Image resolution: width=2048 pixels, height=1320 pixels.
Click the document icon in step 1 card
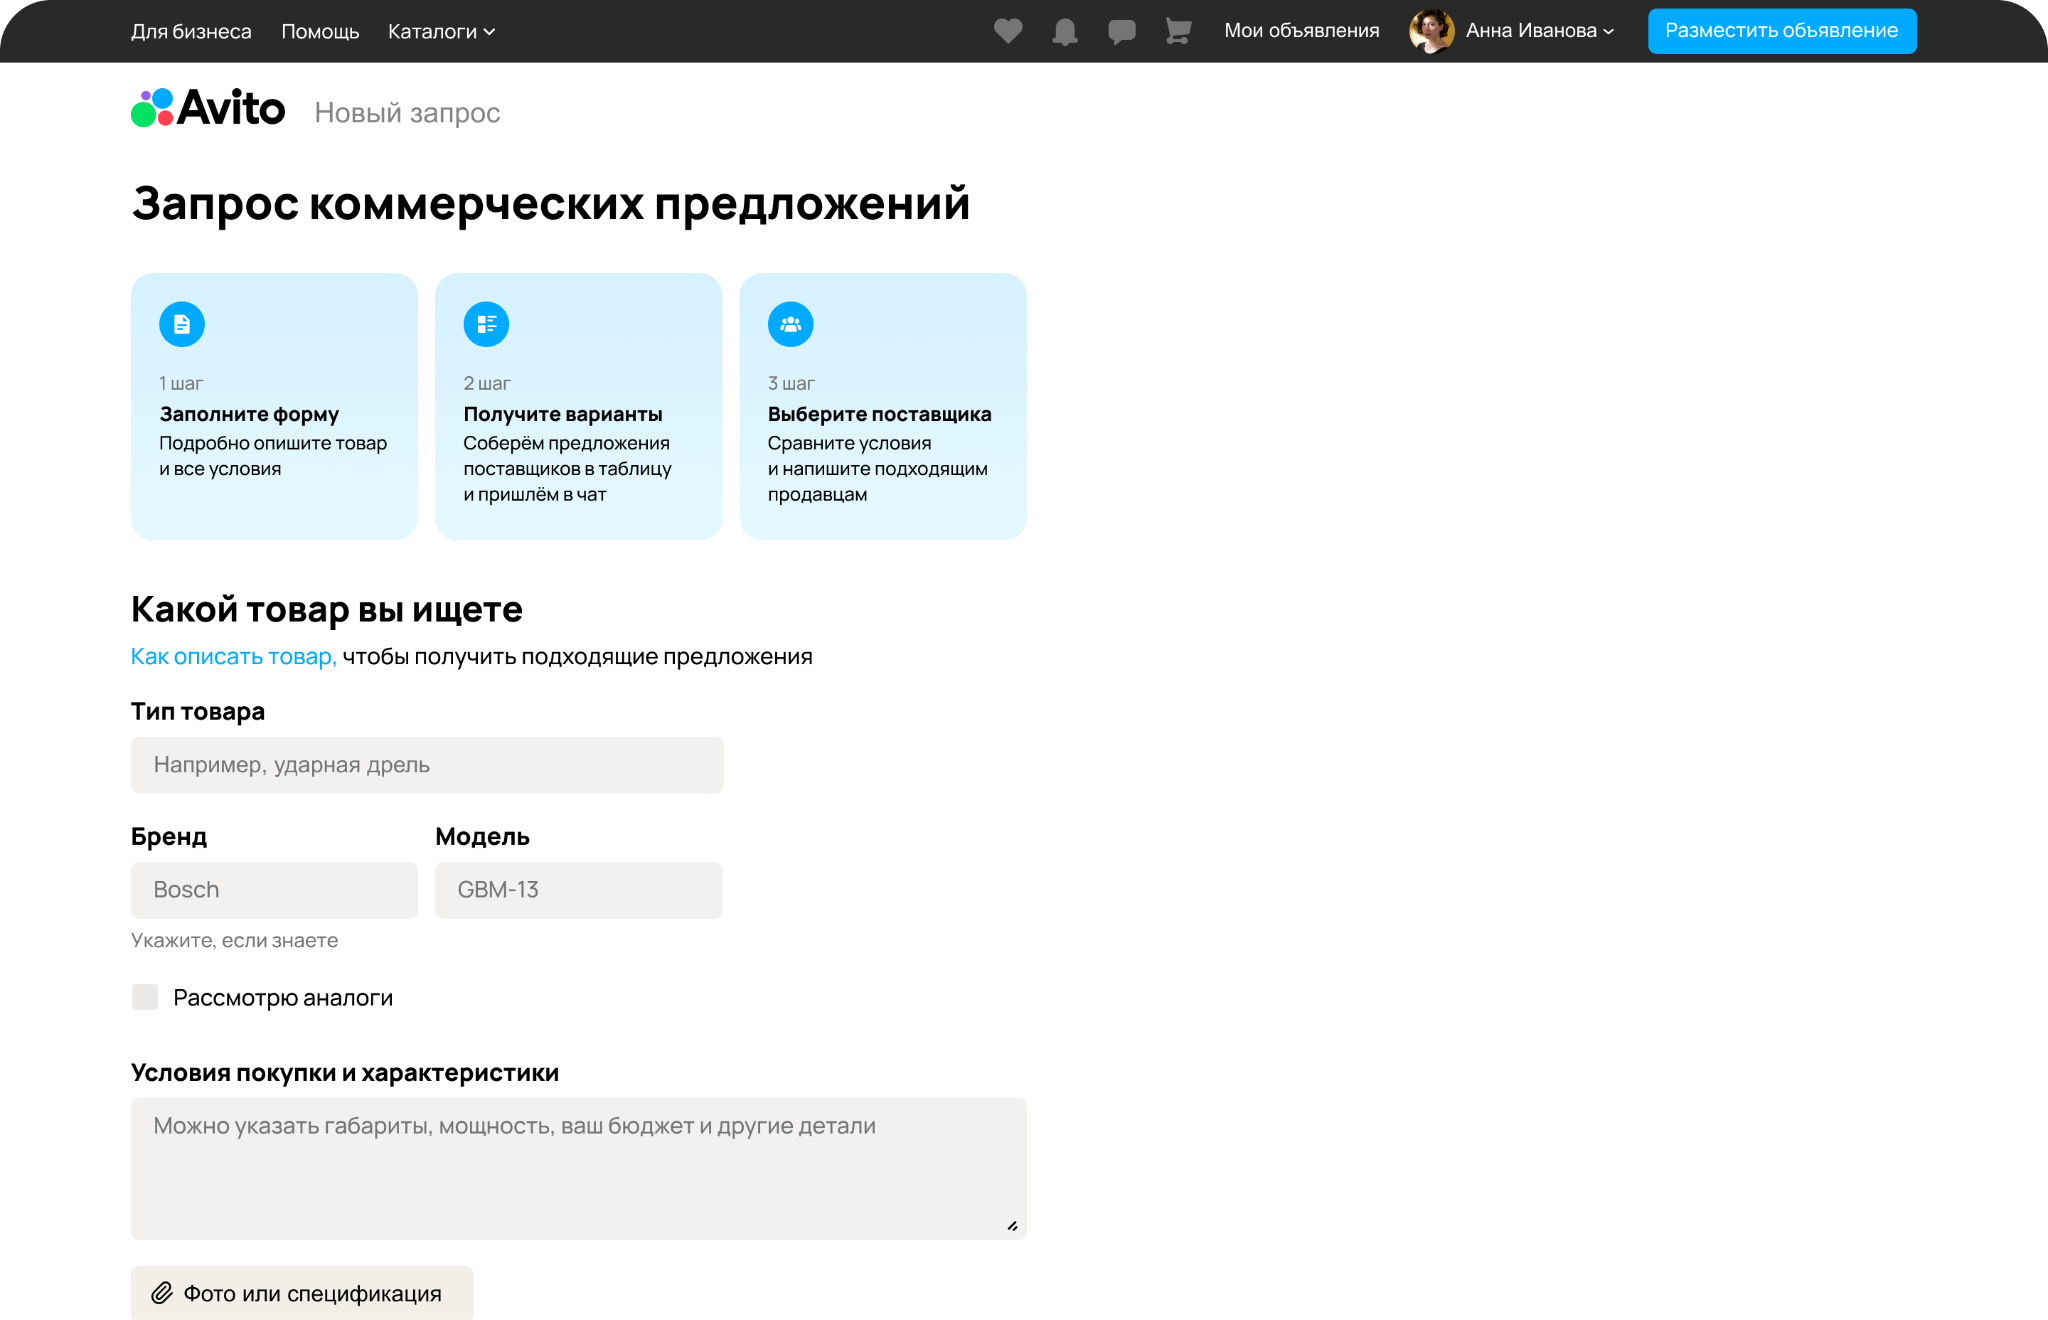tap(182, 324)
